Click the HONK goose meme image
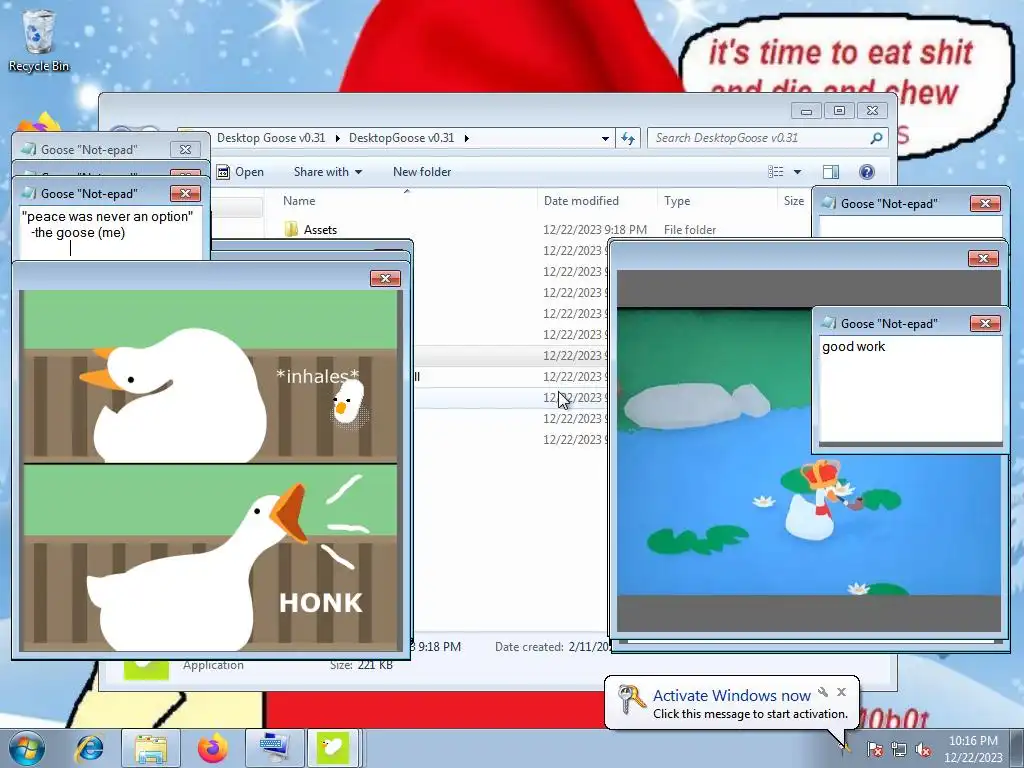 click(210, 470)
